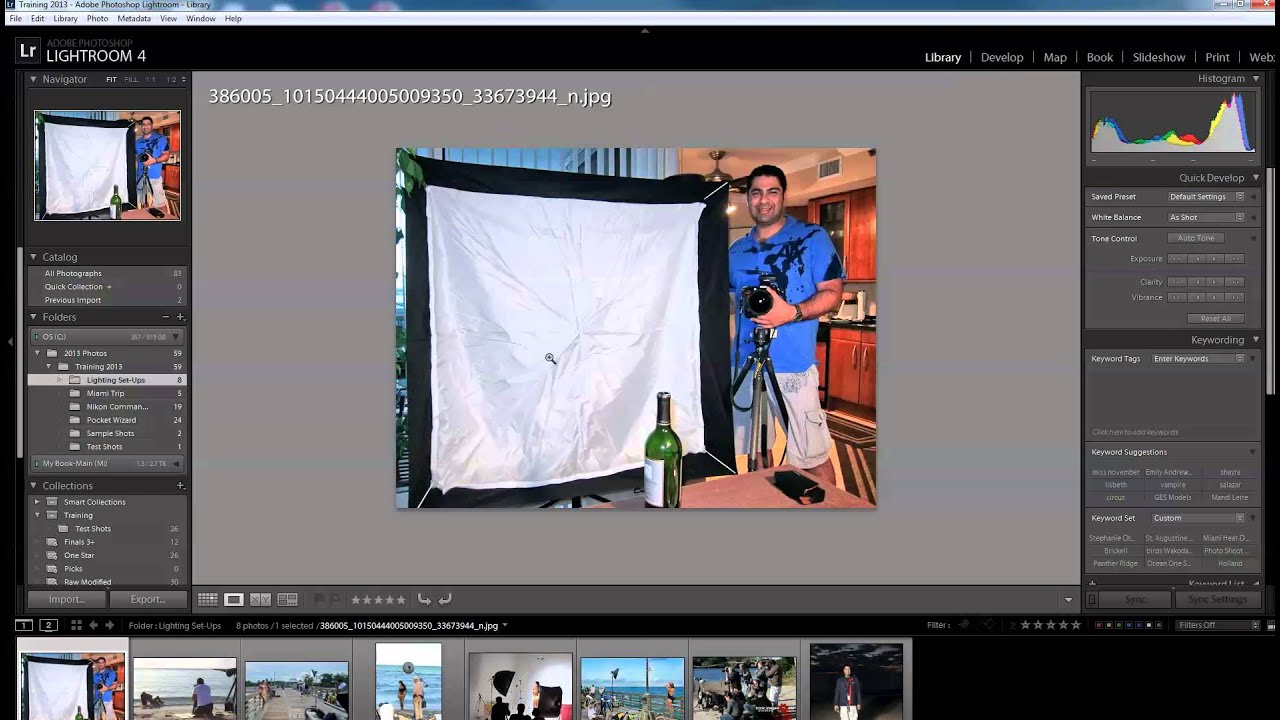Image resolution: width=1280 pixels, height=720 pixels.
Task: Open Survey view icon in toolbar
Action: 287,599
